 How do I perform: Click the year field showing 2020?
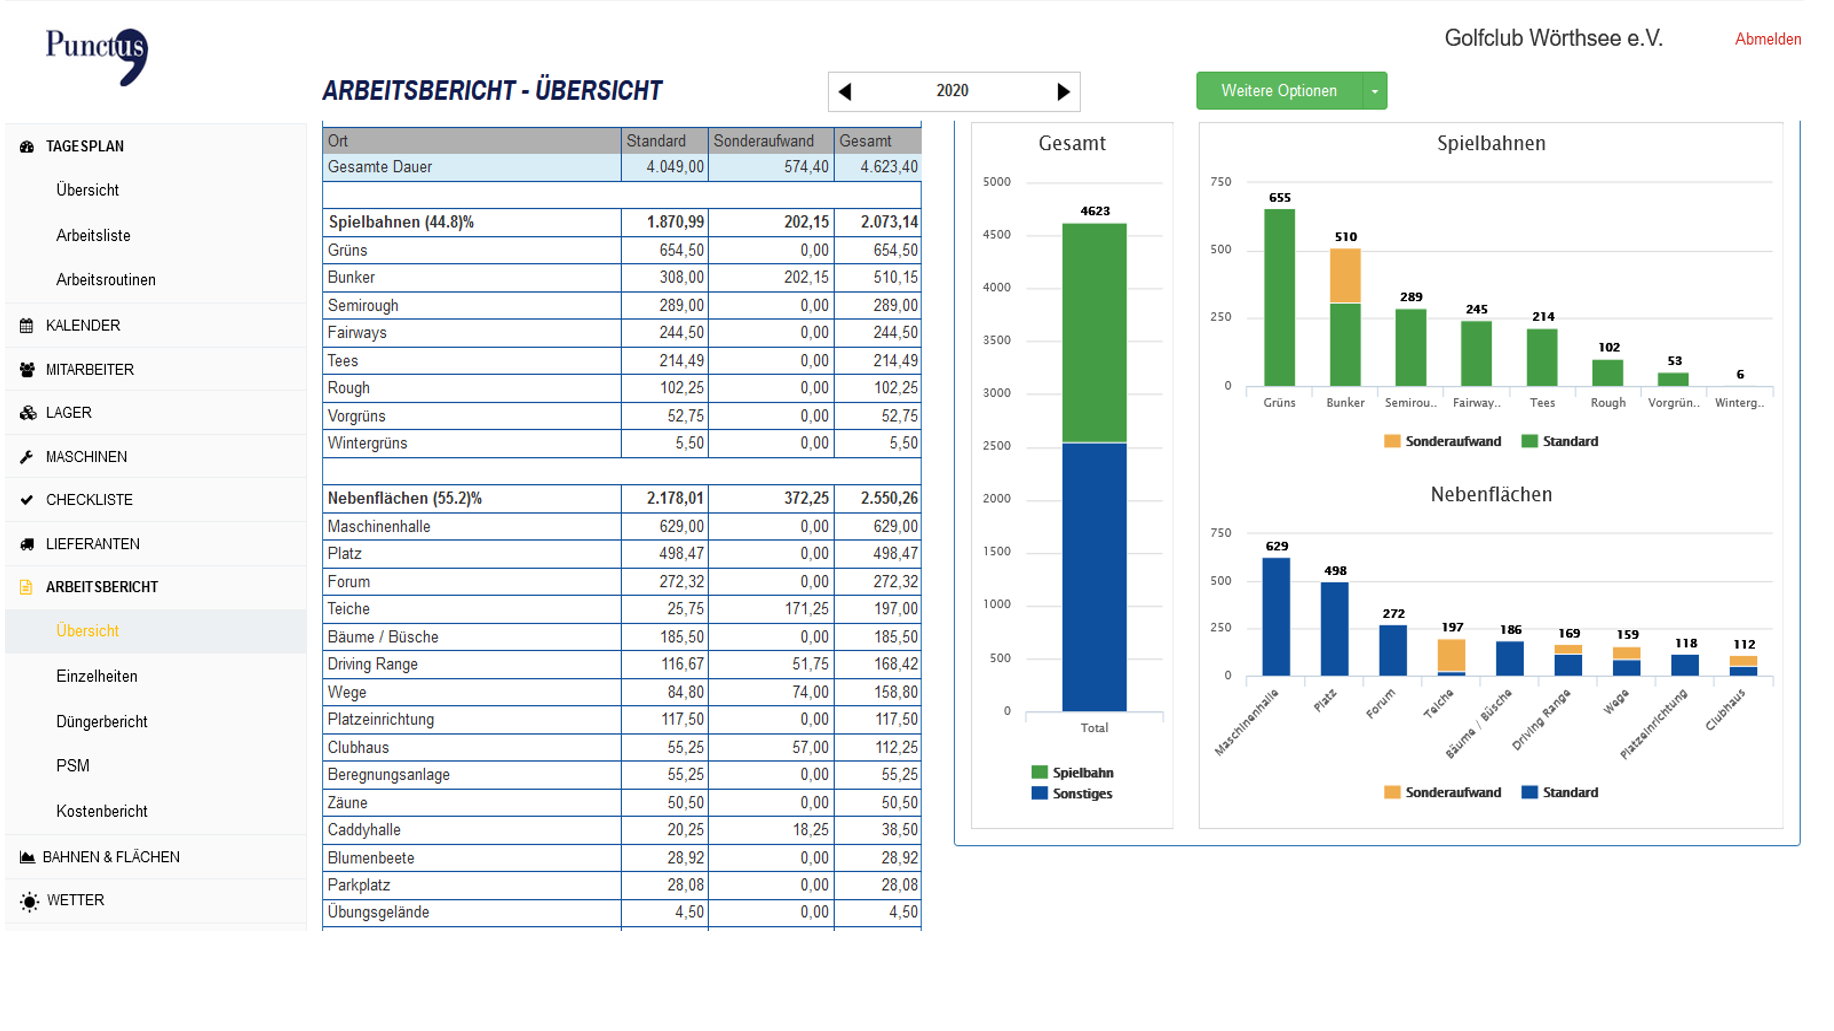[x=952, y=91]
